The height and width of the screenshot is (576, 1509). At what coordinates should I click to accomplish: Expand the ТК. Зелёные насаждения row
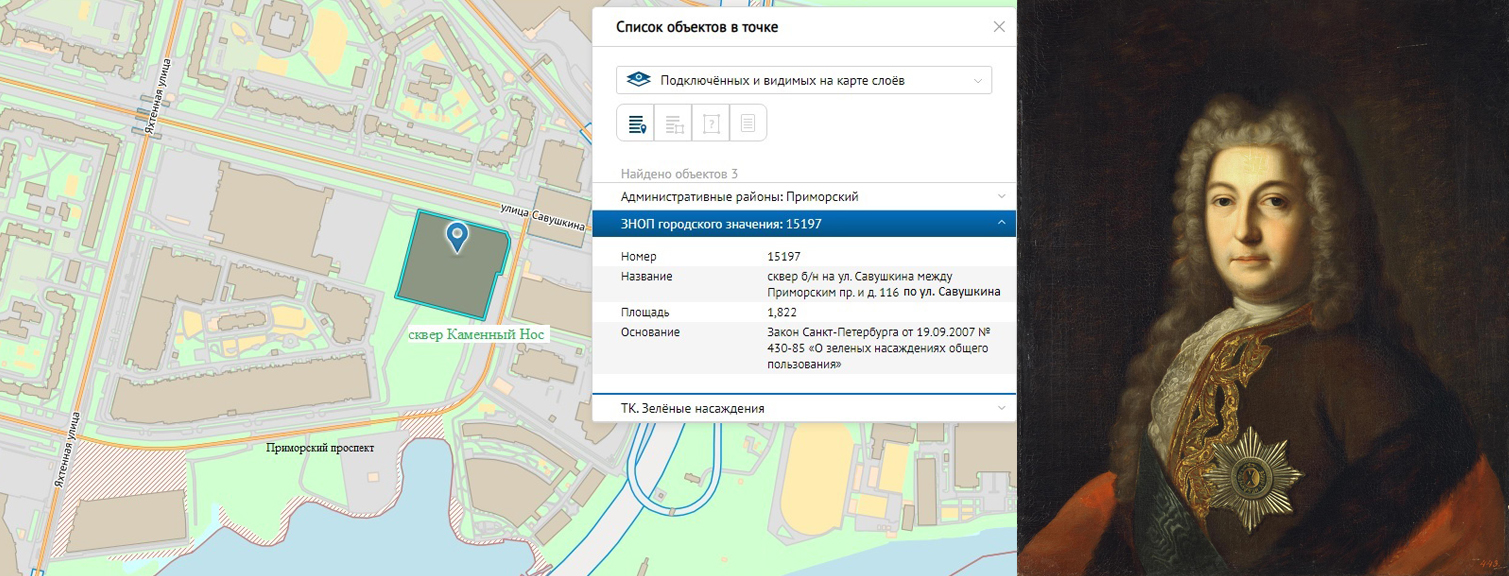(804, 408)
